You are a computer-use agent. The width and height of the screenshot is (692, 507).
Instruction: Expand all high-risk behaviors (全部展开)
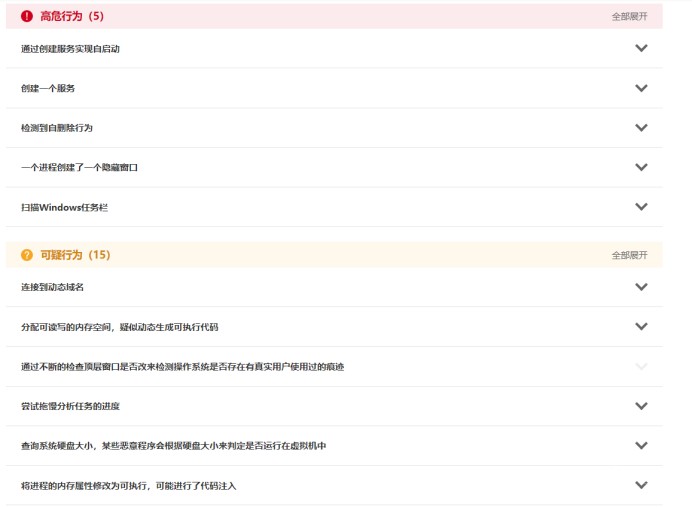[x=629, y=16]
